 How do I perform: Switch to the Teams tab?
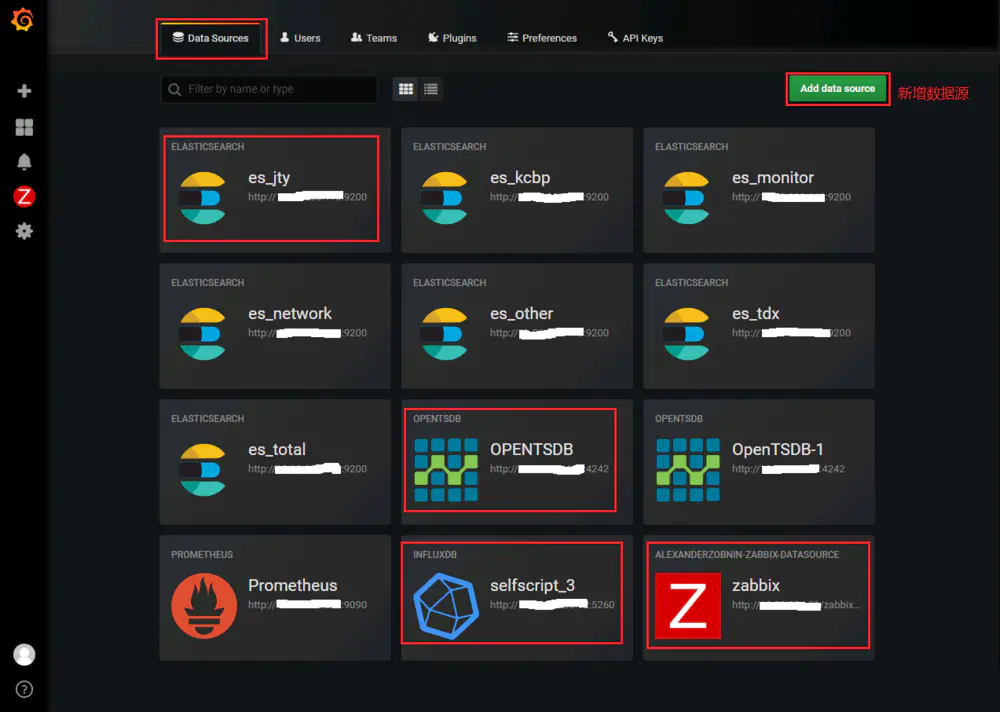point(374,38)
